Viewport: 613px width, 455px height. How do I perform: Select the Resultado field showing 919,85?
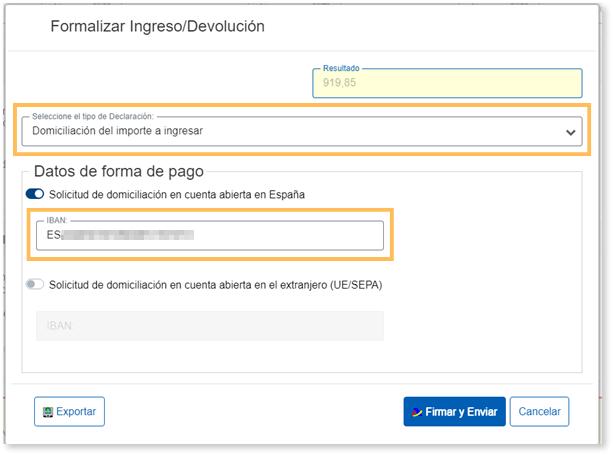point(447,84)
